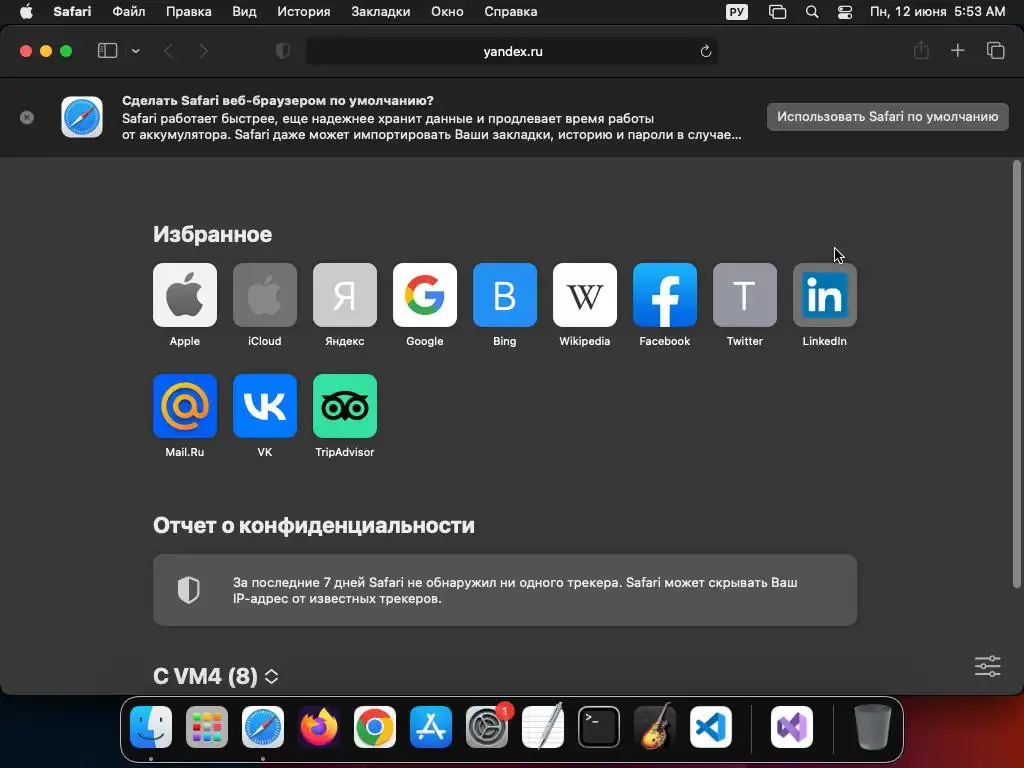Open the Apple favorite tile

click(185, 295)
